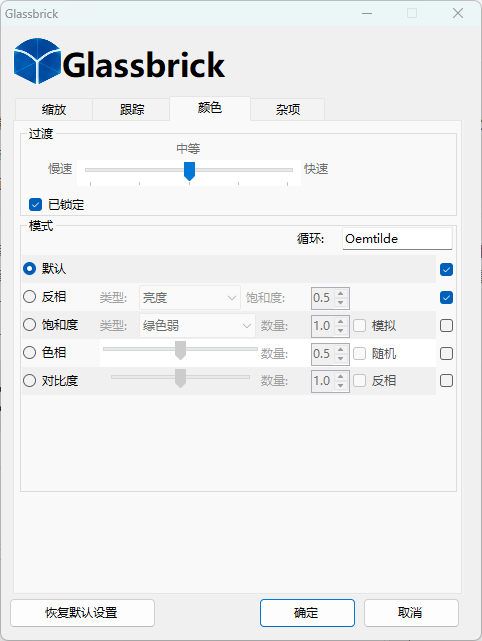Toggle the cycle checkbox in 默认 row

coord(446,269)
